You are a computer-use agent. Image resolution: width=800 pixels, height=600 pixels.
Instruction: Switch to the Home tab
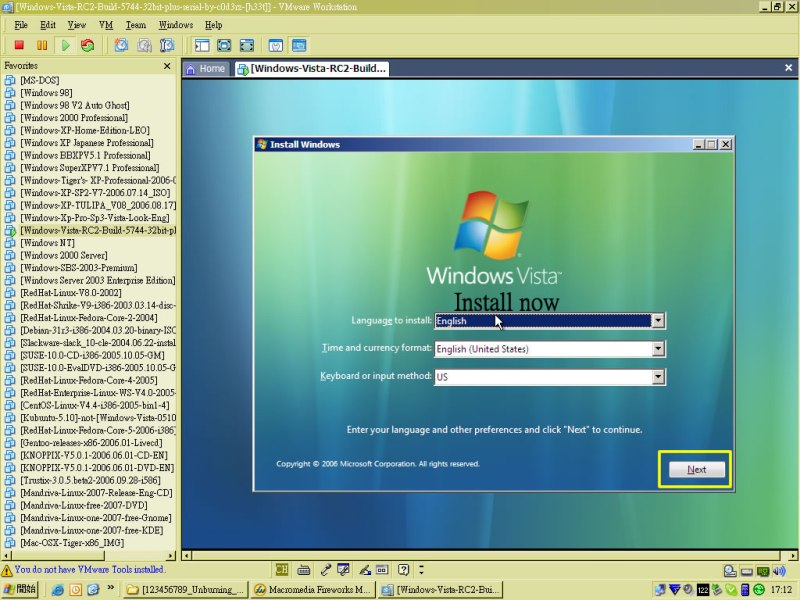tap(206, 68)
